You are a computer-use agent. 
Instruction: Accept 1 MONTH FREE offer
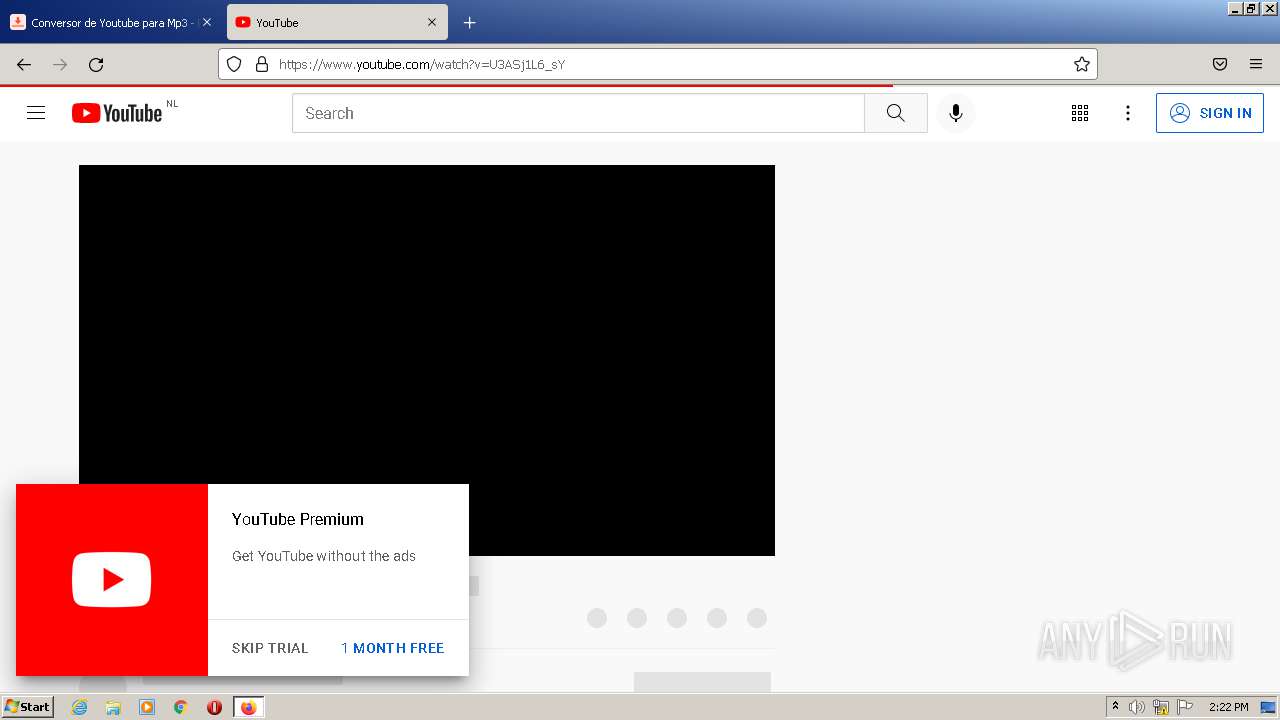393,648
